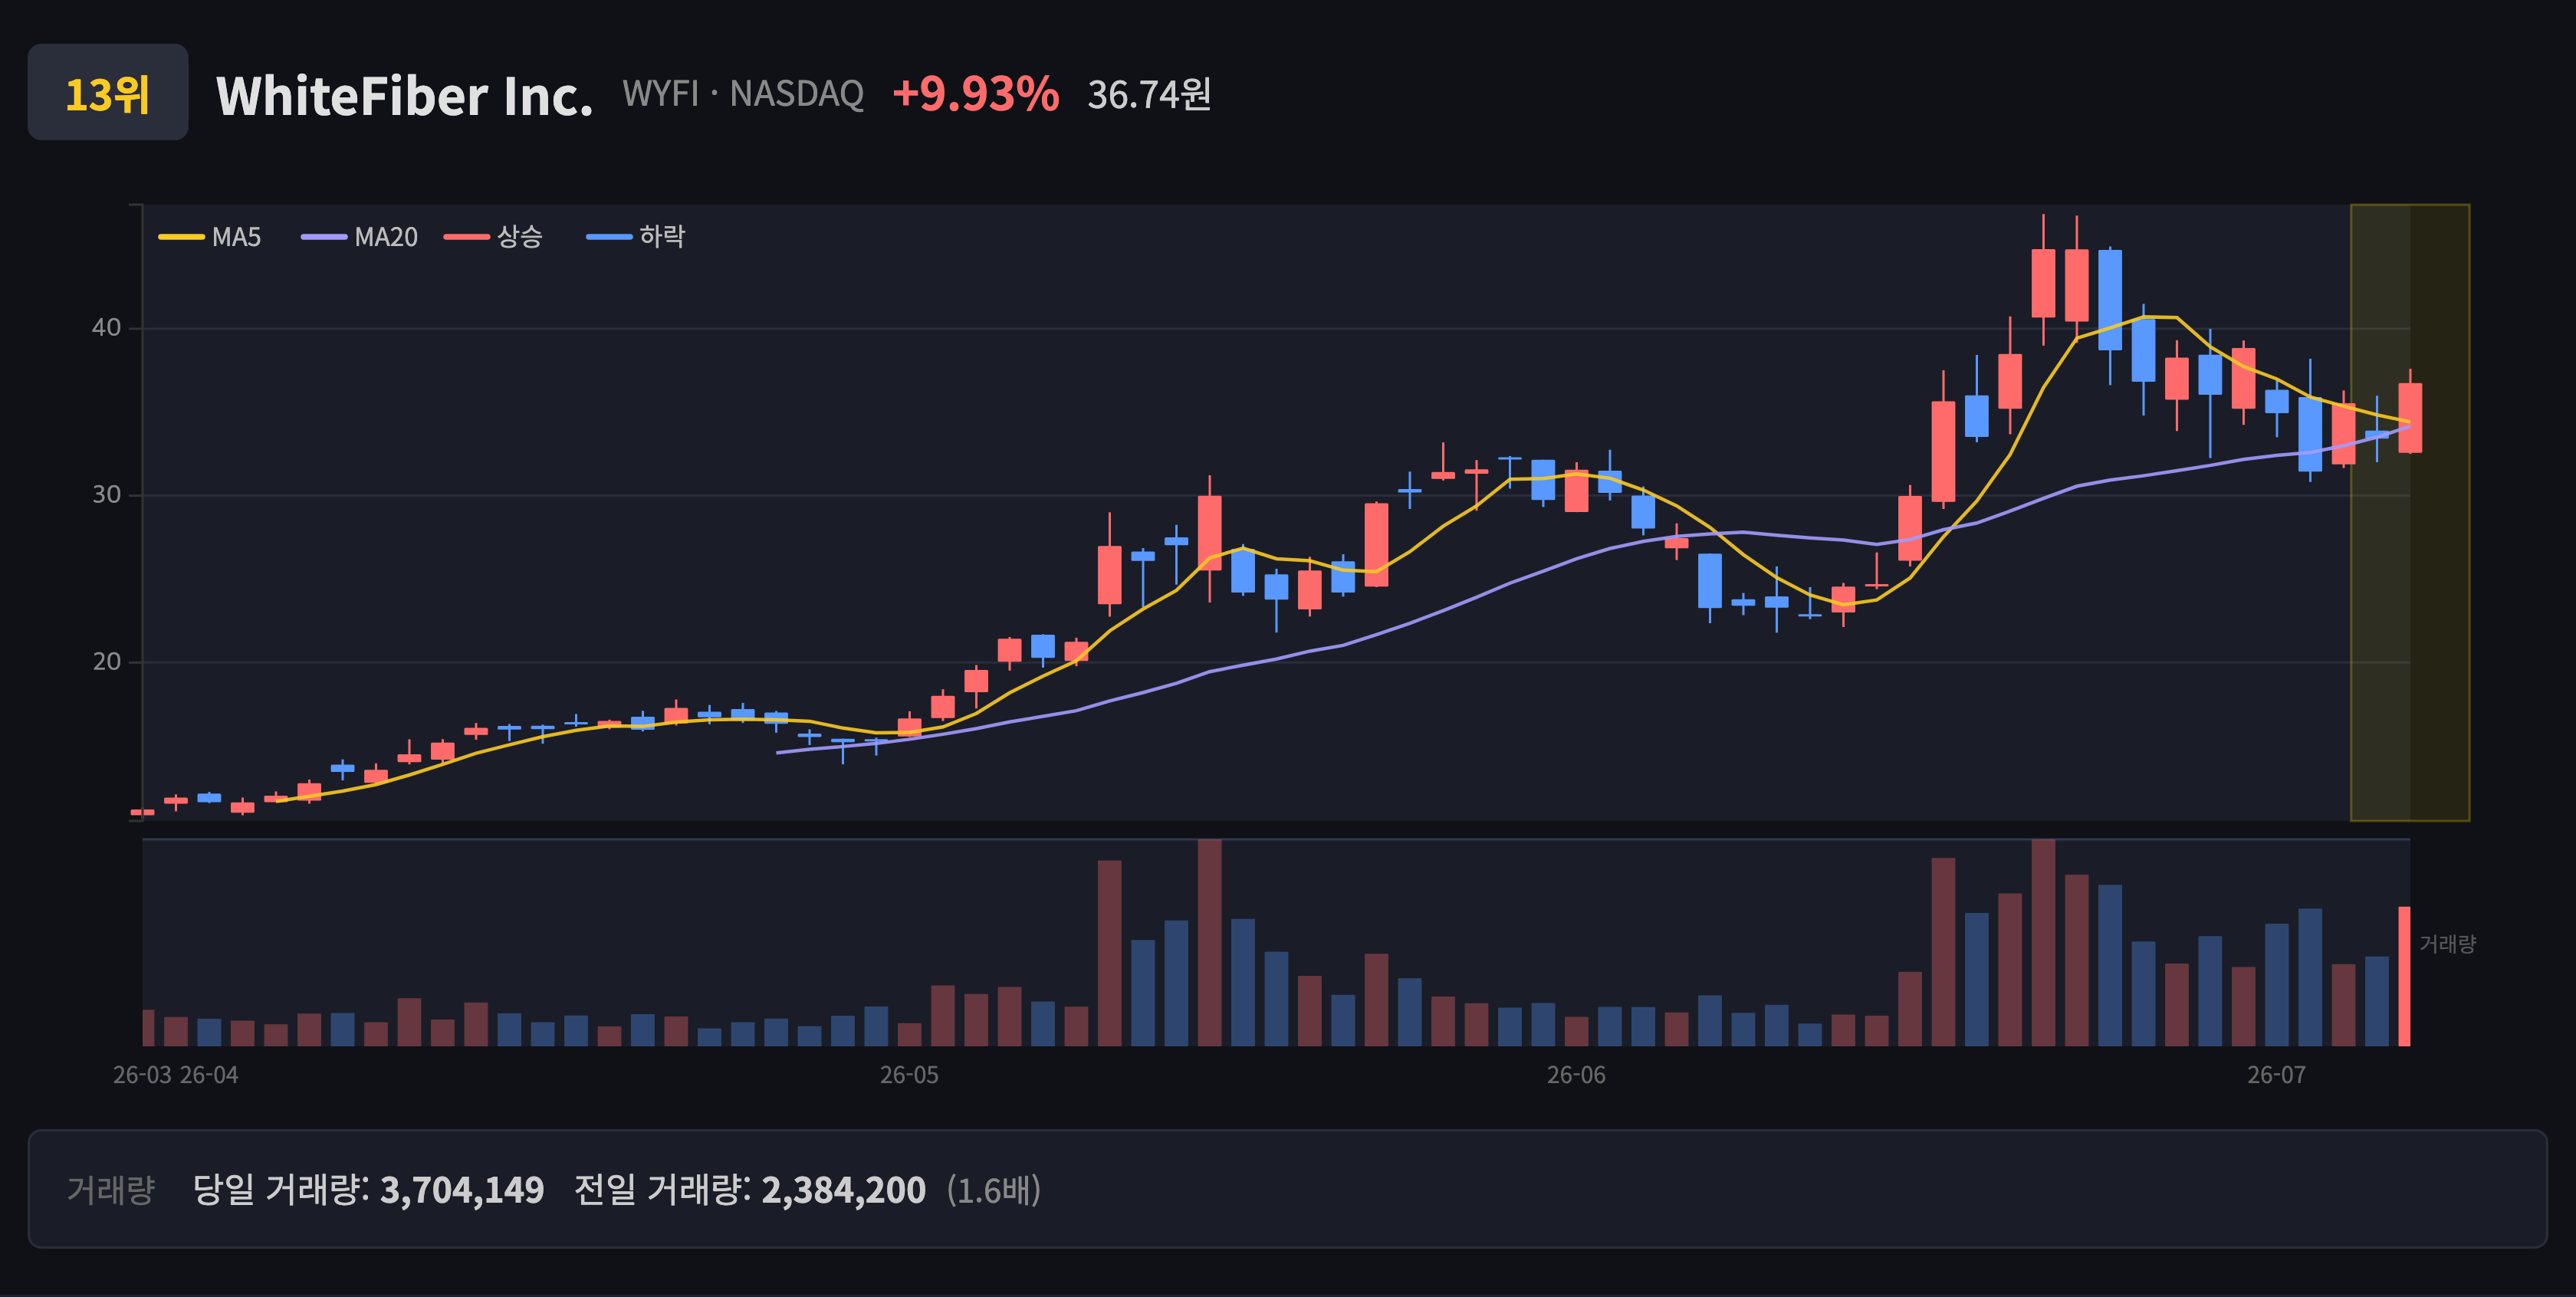
Task: Click the 26-05 date axis label
Action: tap(909, 1075)
